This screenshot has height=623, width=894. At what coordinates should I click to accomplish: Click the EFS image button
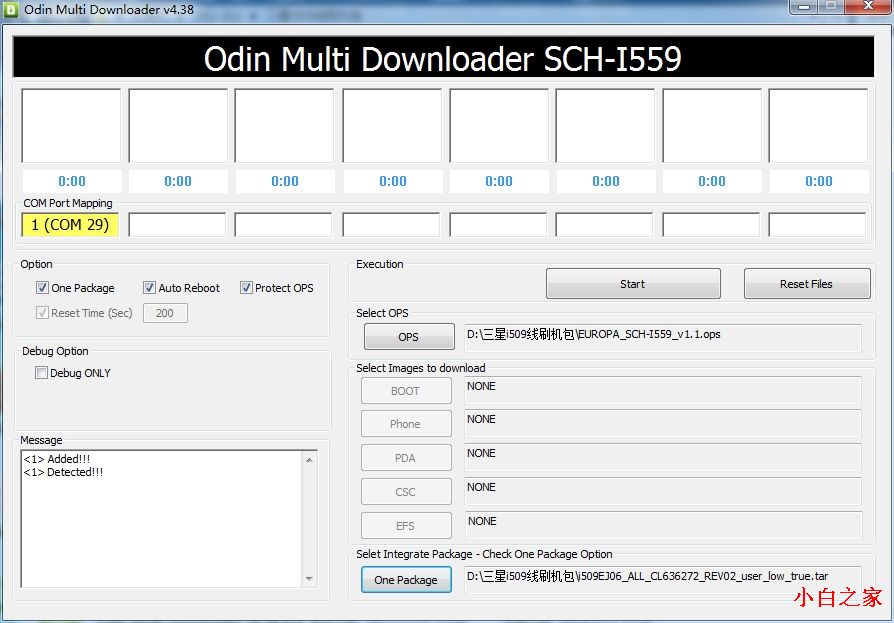[406, 526]
